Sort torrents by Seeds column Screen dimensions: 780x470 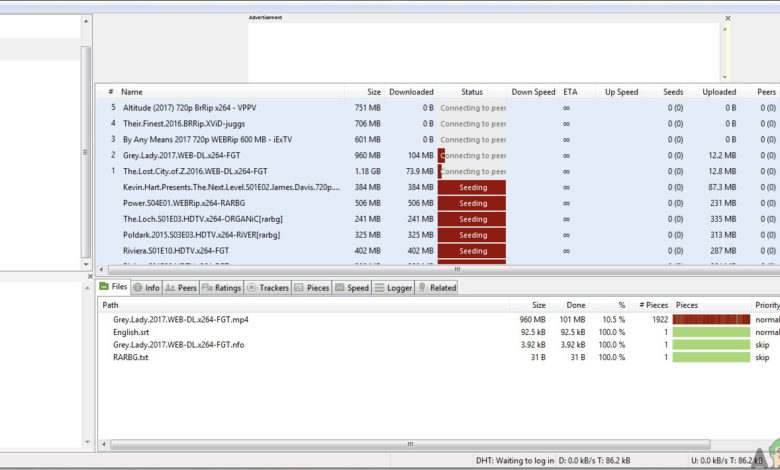pyautogui.click(x=673, y=92)
